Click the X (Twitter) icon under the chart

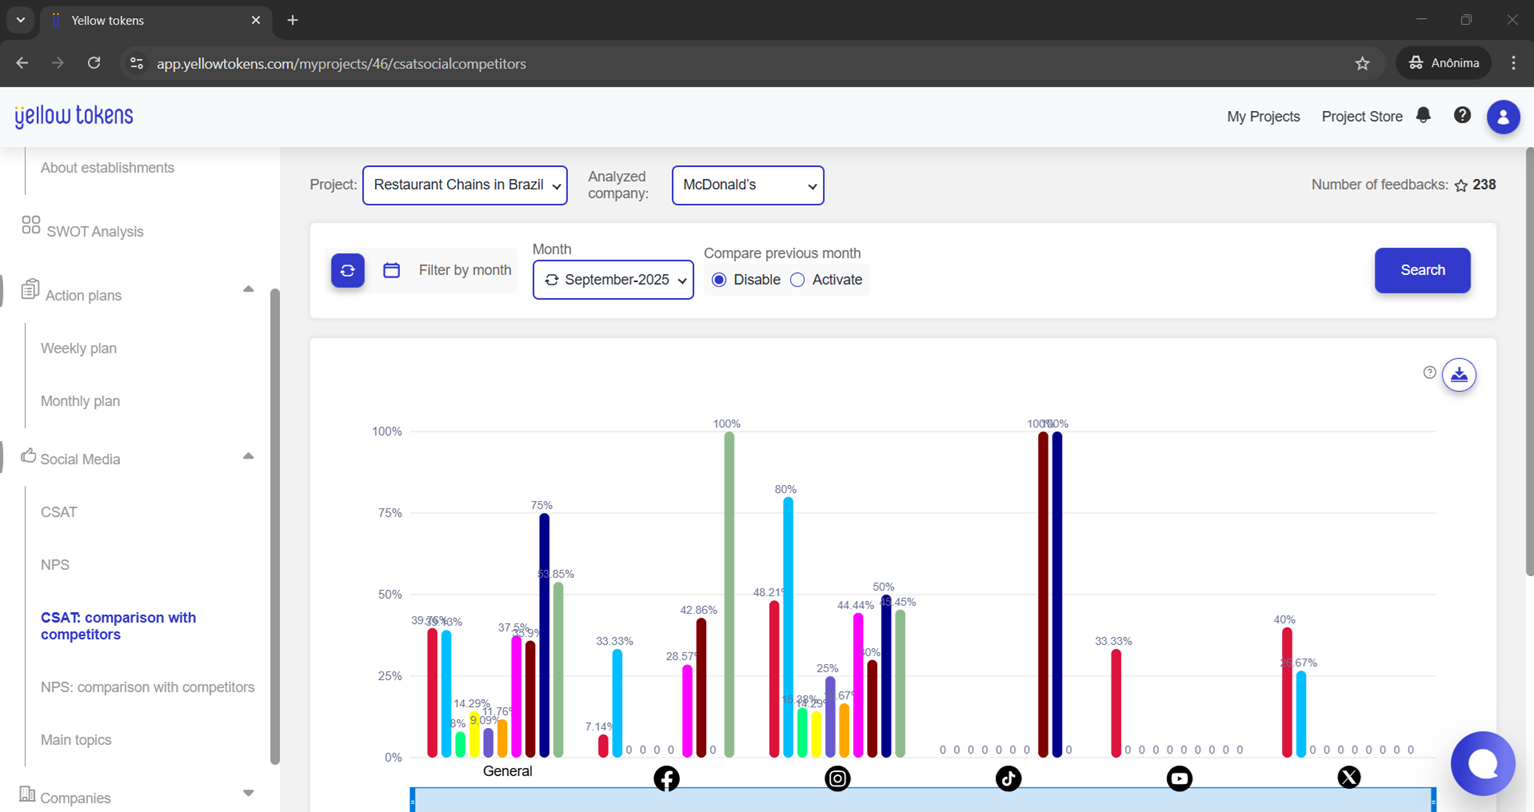tap(1349, 777)
